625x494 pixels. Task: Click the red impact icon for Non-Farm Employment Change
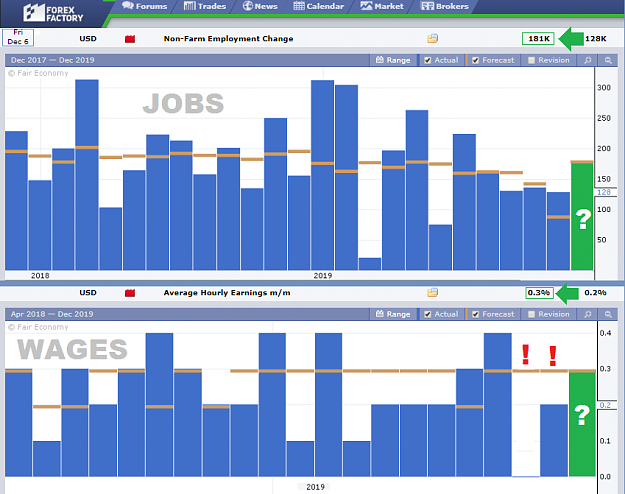click(130, 39)
